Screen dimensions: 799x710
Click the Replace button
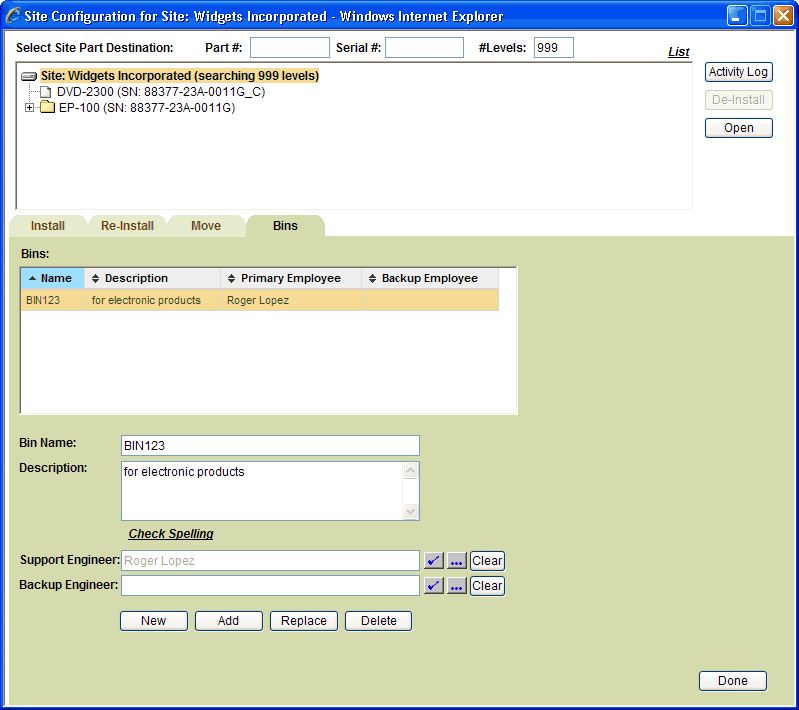click(304, 621)
